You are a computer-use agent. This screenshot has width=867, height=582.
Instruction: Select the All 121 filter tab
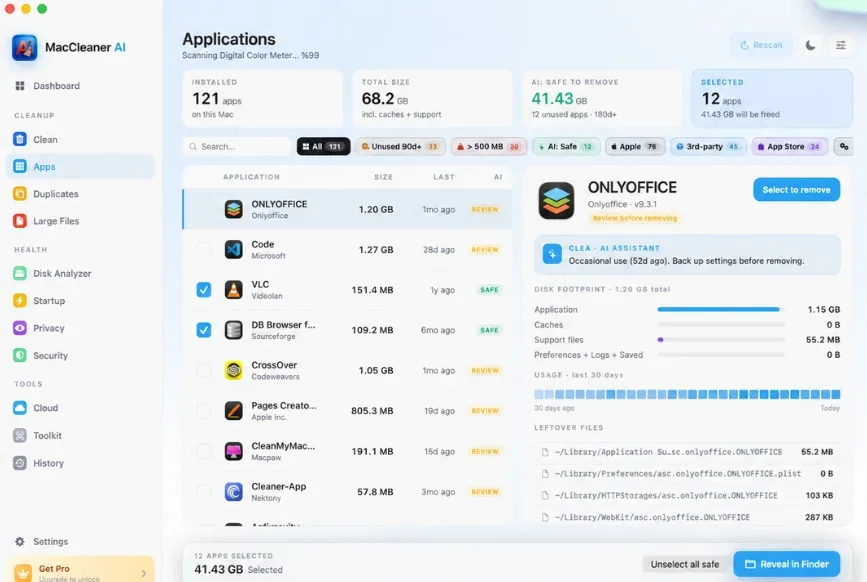coord(323,146)
